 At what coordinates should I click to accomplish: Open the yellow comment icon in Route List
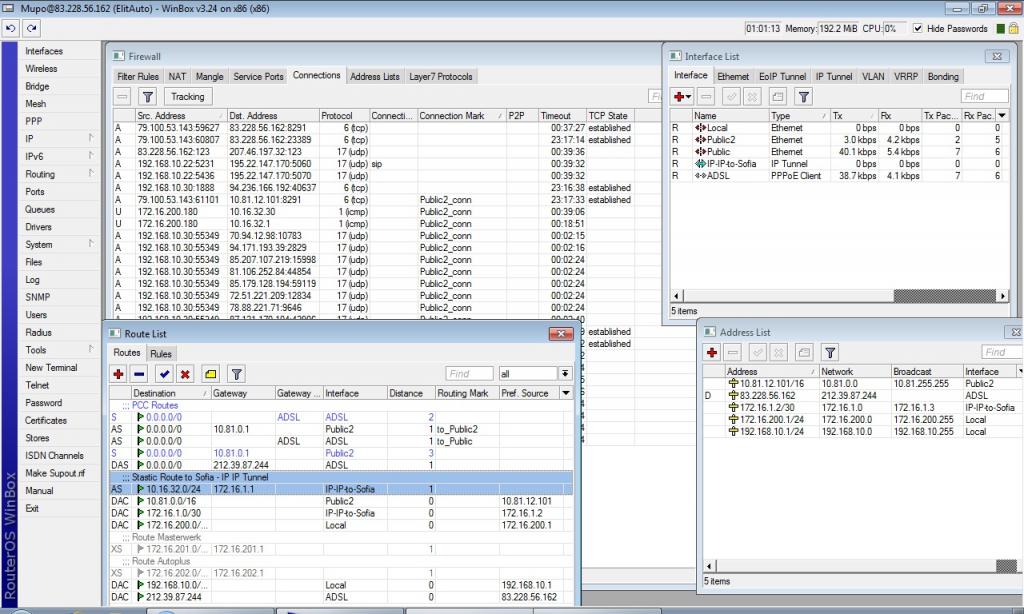[210, 374]
